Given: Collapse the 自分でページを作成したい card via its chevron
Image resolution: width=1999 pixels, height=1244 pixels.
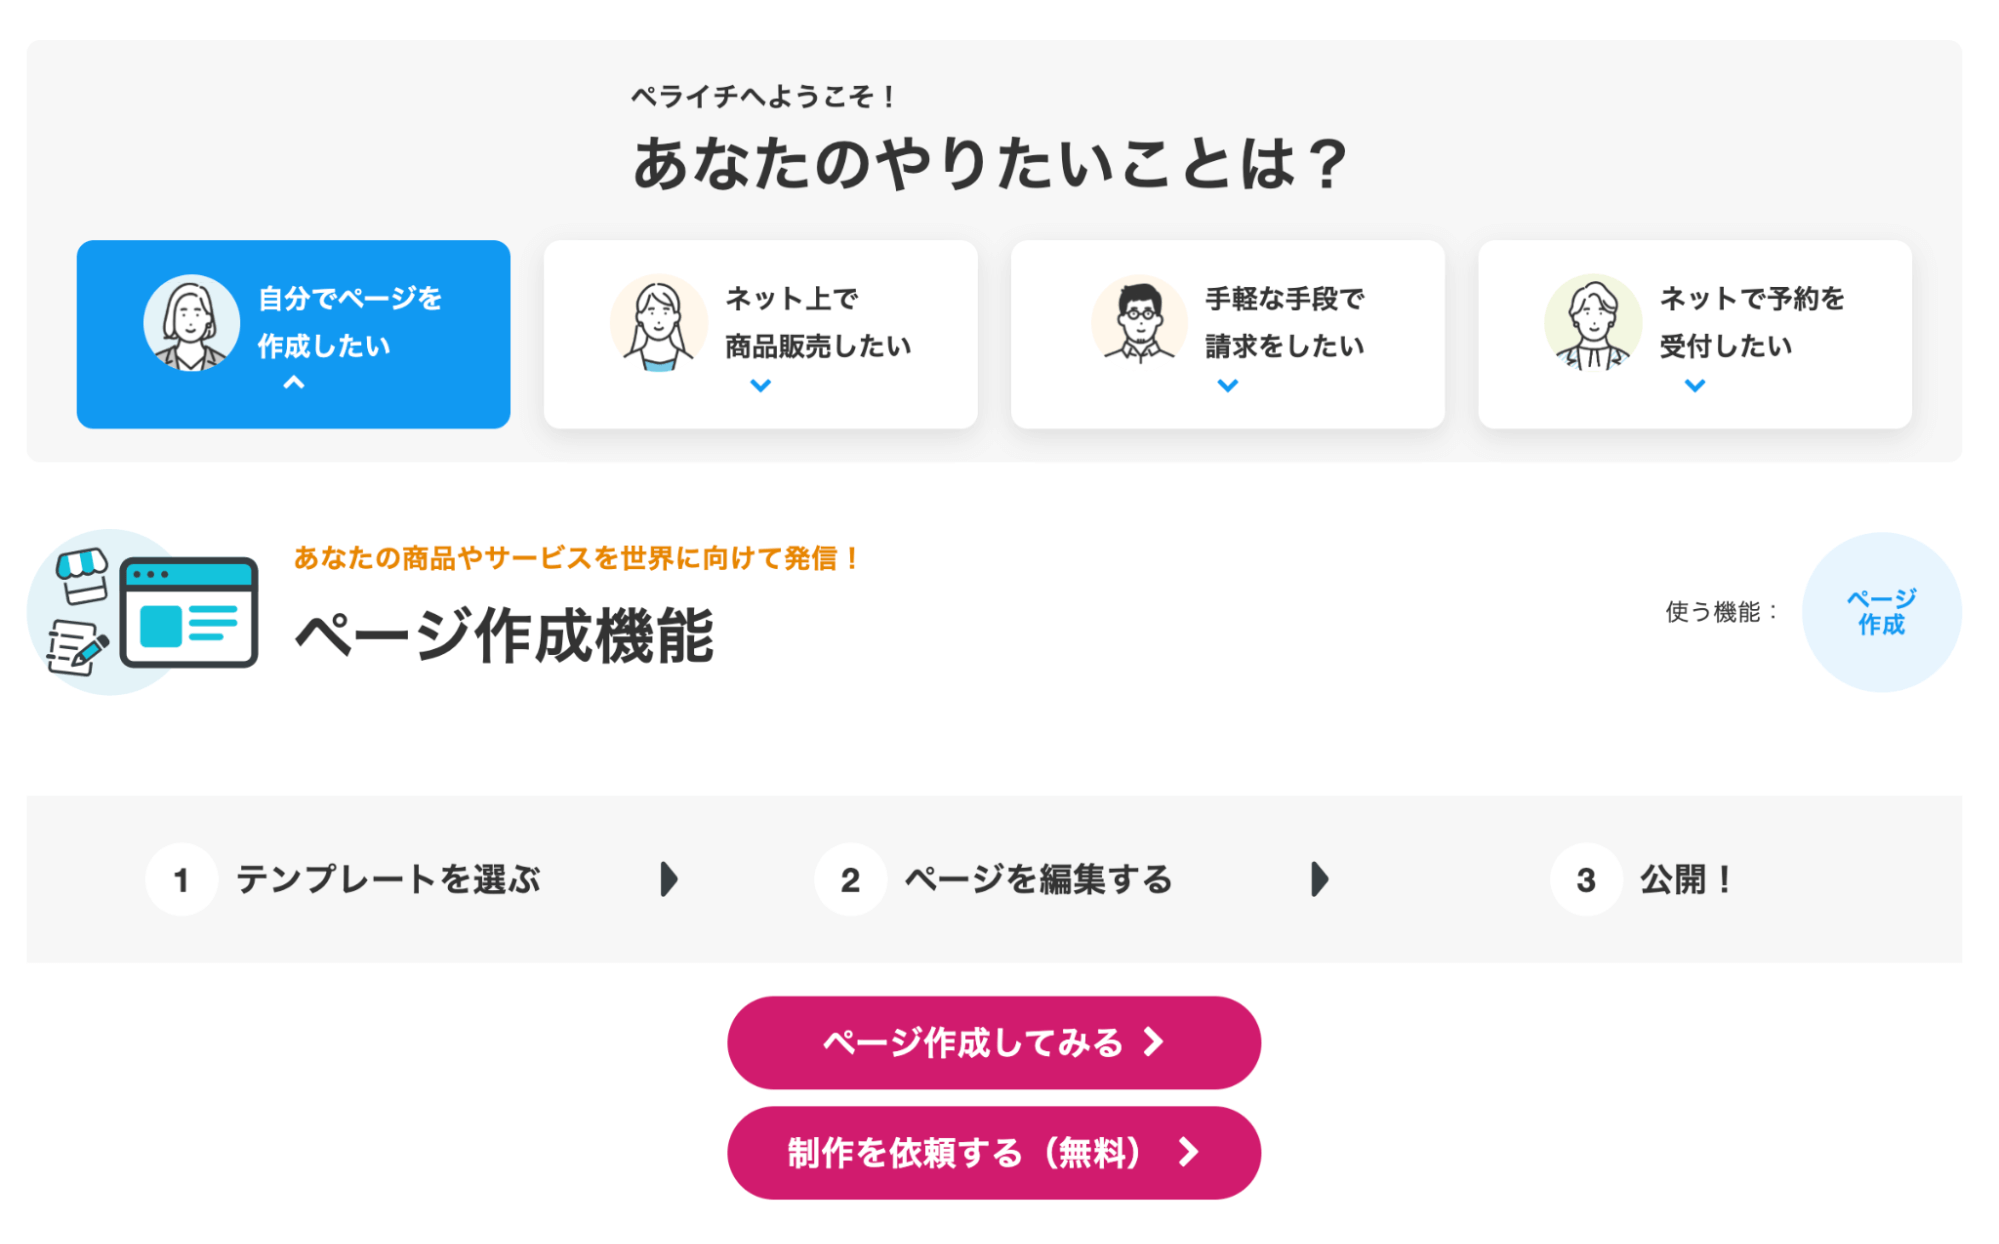Looking at the screenshot, I should 292,385.
